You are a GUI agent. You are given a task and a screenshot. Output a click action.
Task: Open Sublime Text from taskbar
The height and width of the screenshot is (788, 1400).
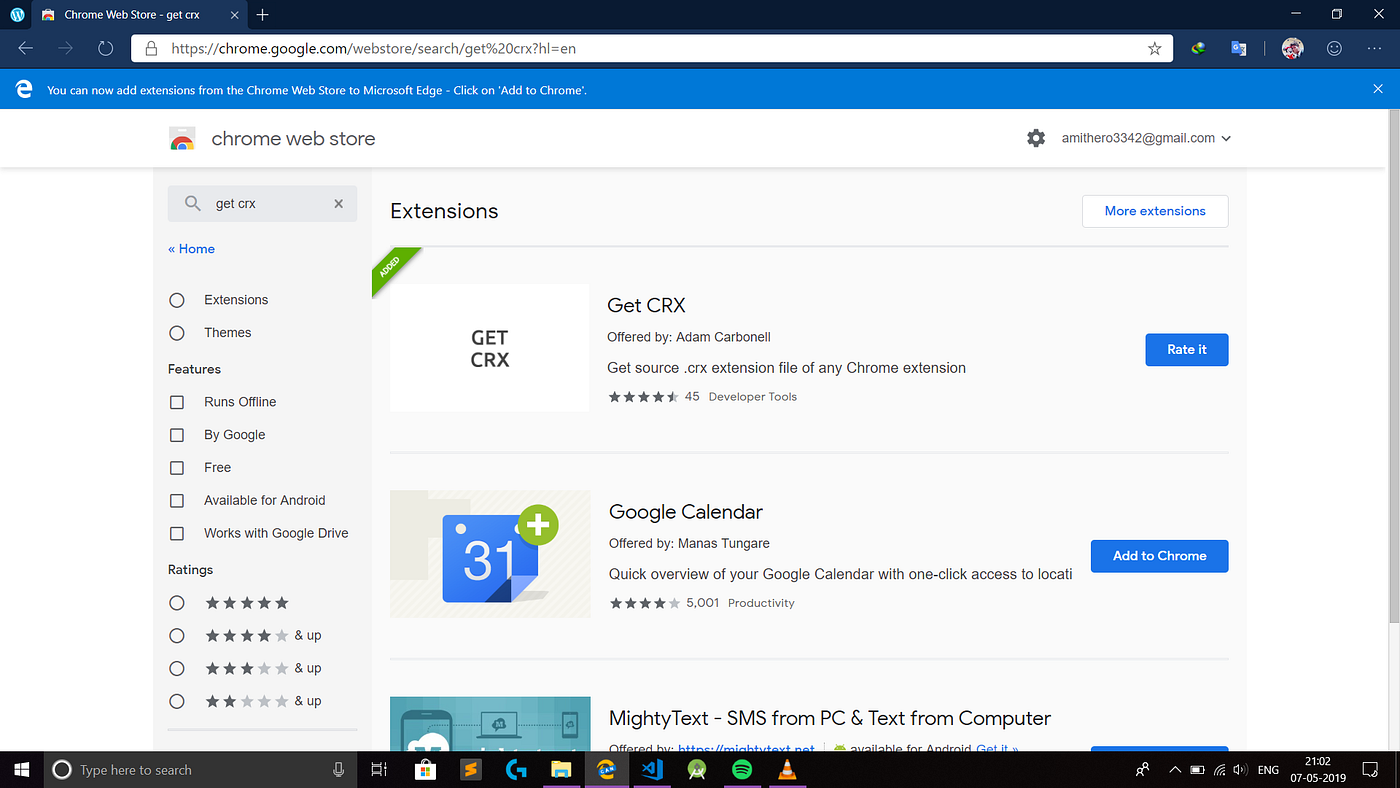click(471, 769)
